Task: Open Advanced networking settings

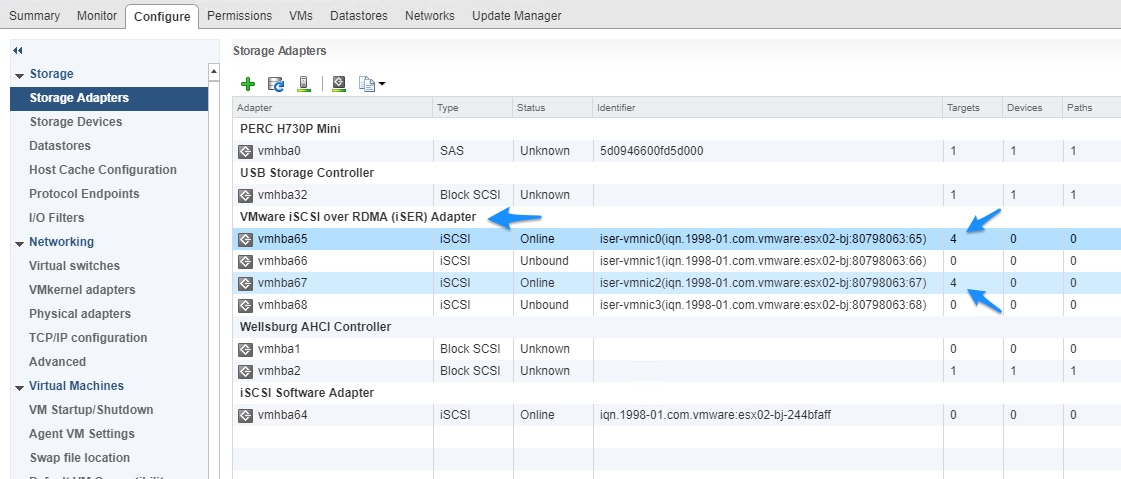Action: point(57,362)
